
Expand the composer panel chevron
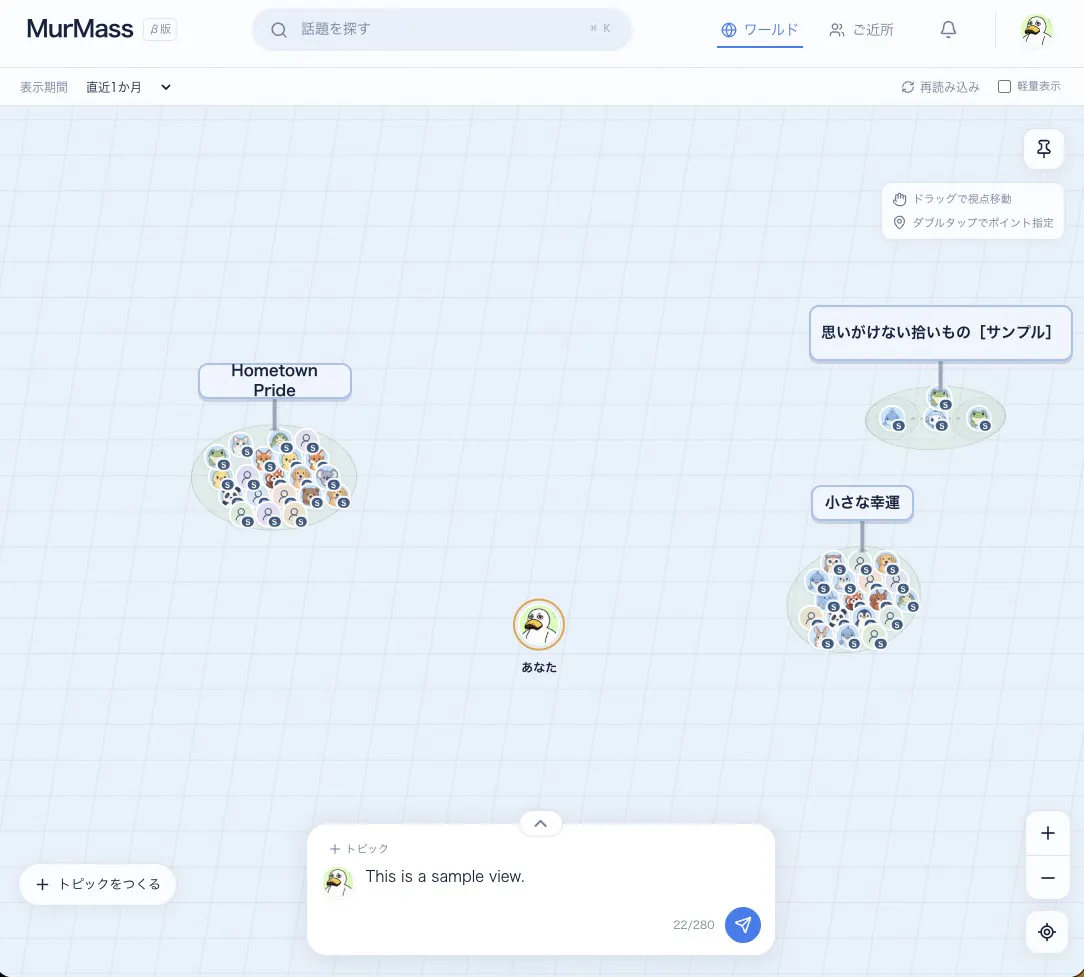point(541,824)
